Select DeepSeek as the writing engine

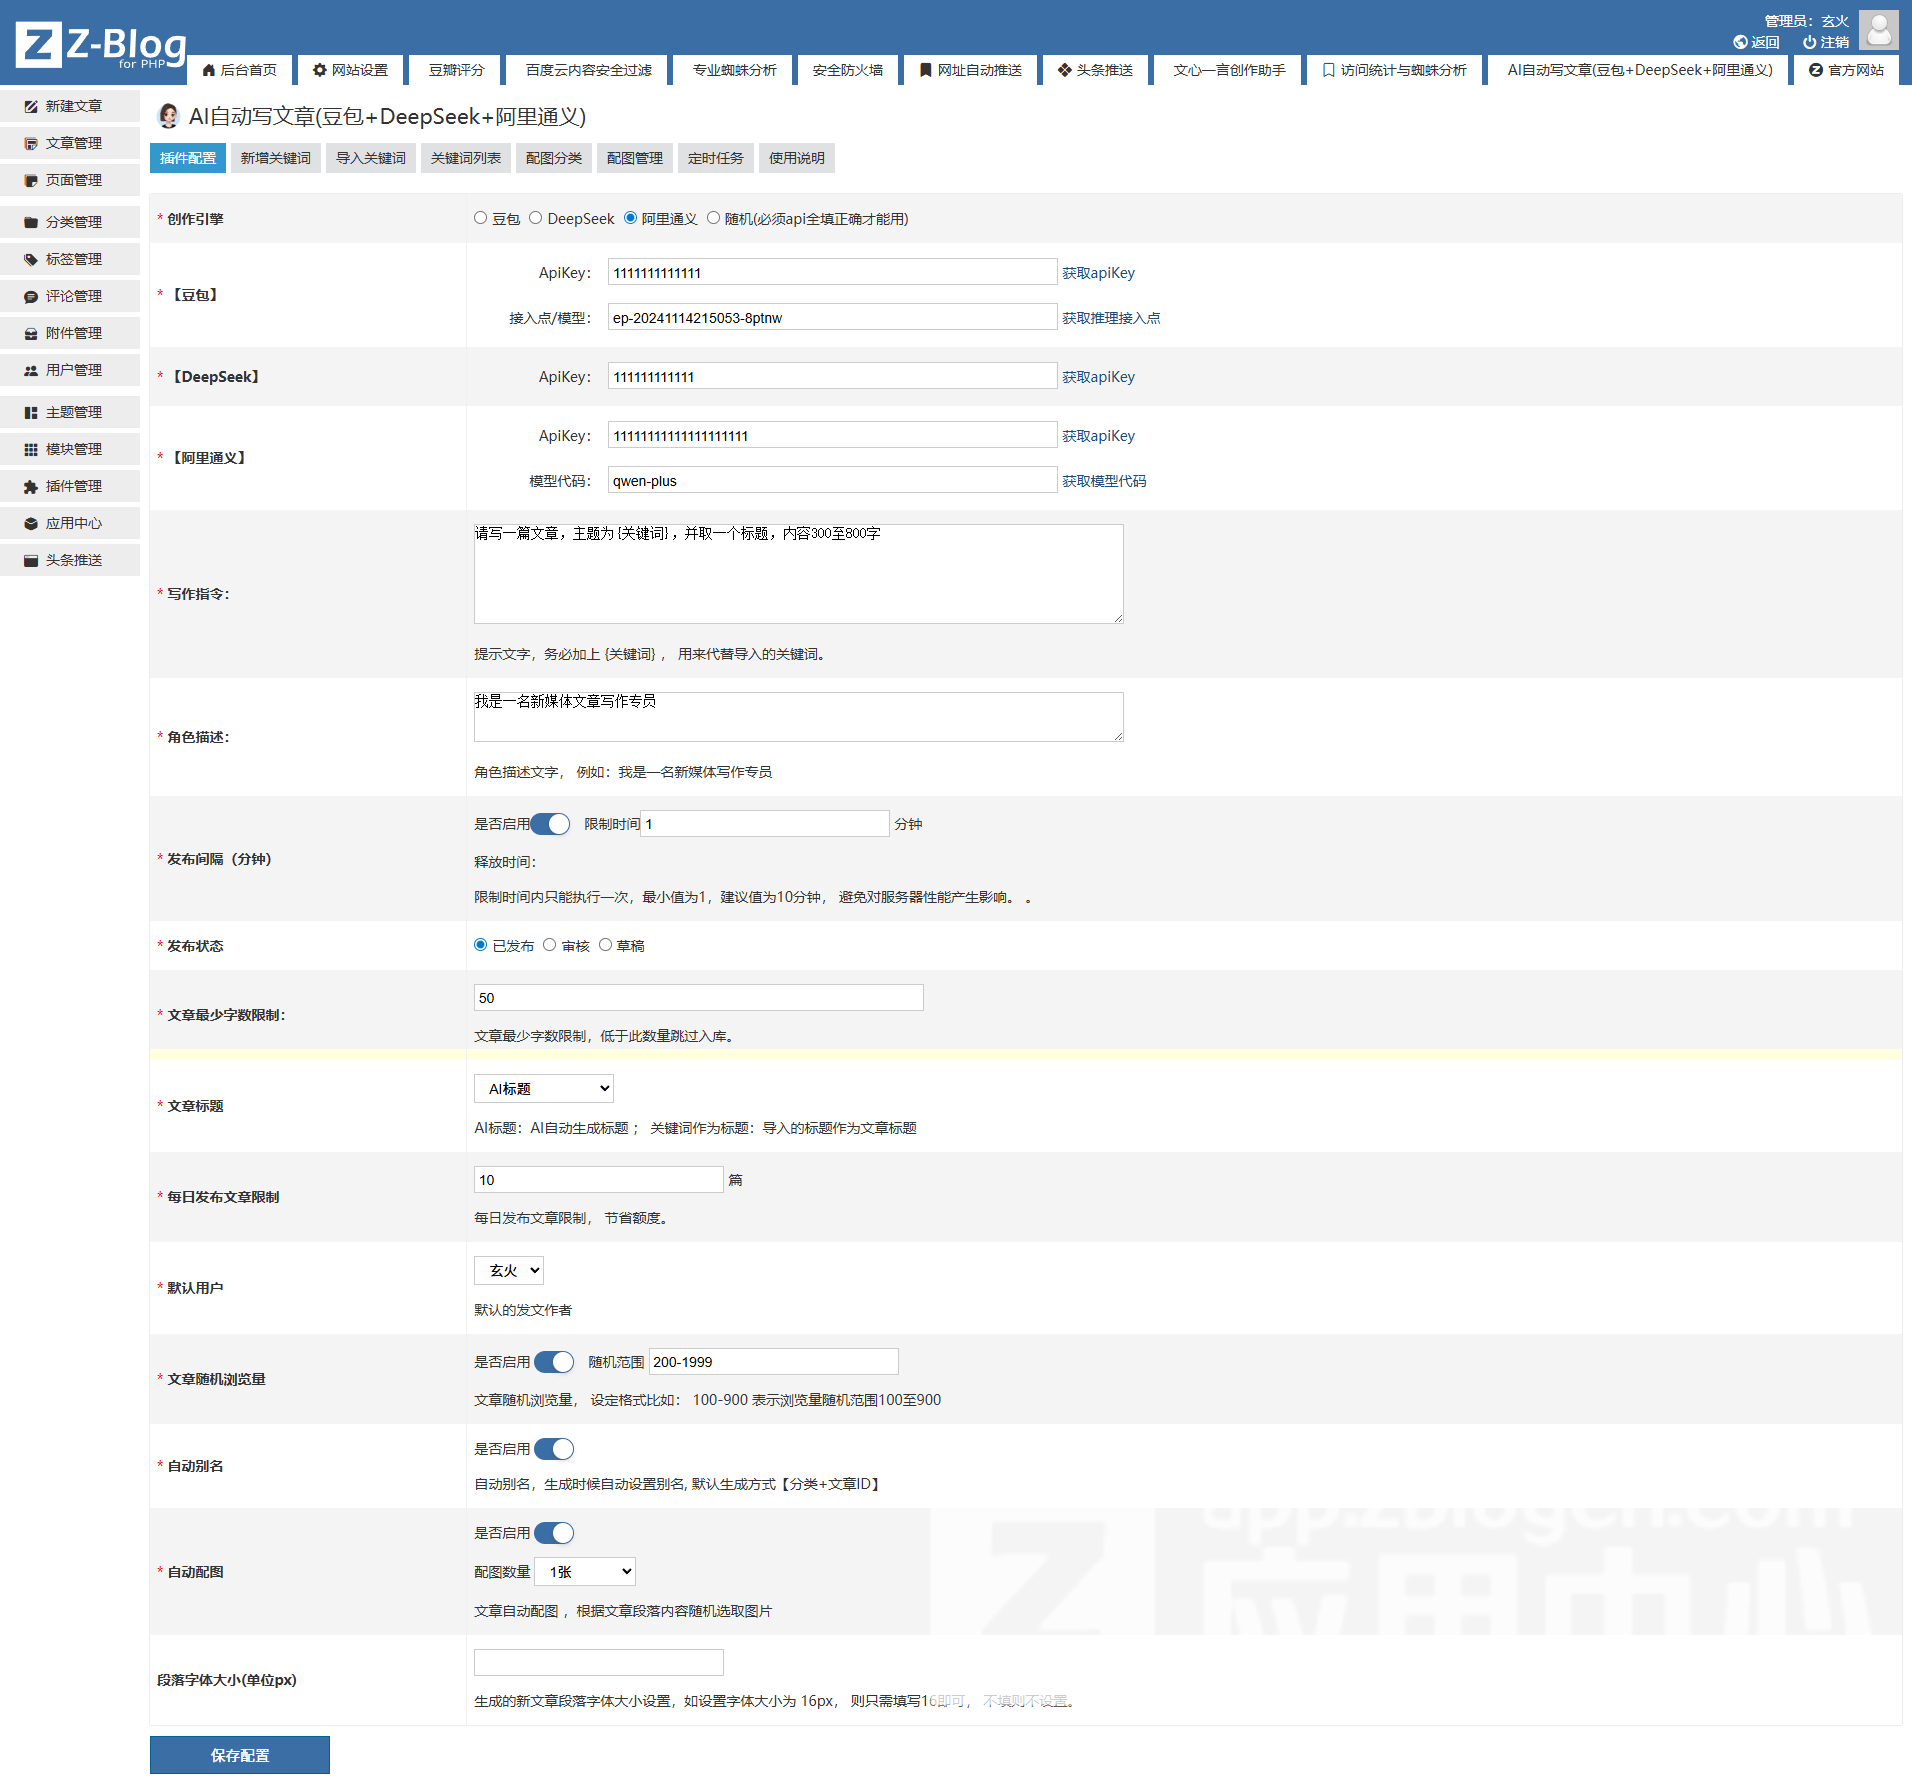(x=536, y=218)
